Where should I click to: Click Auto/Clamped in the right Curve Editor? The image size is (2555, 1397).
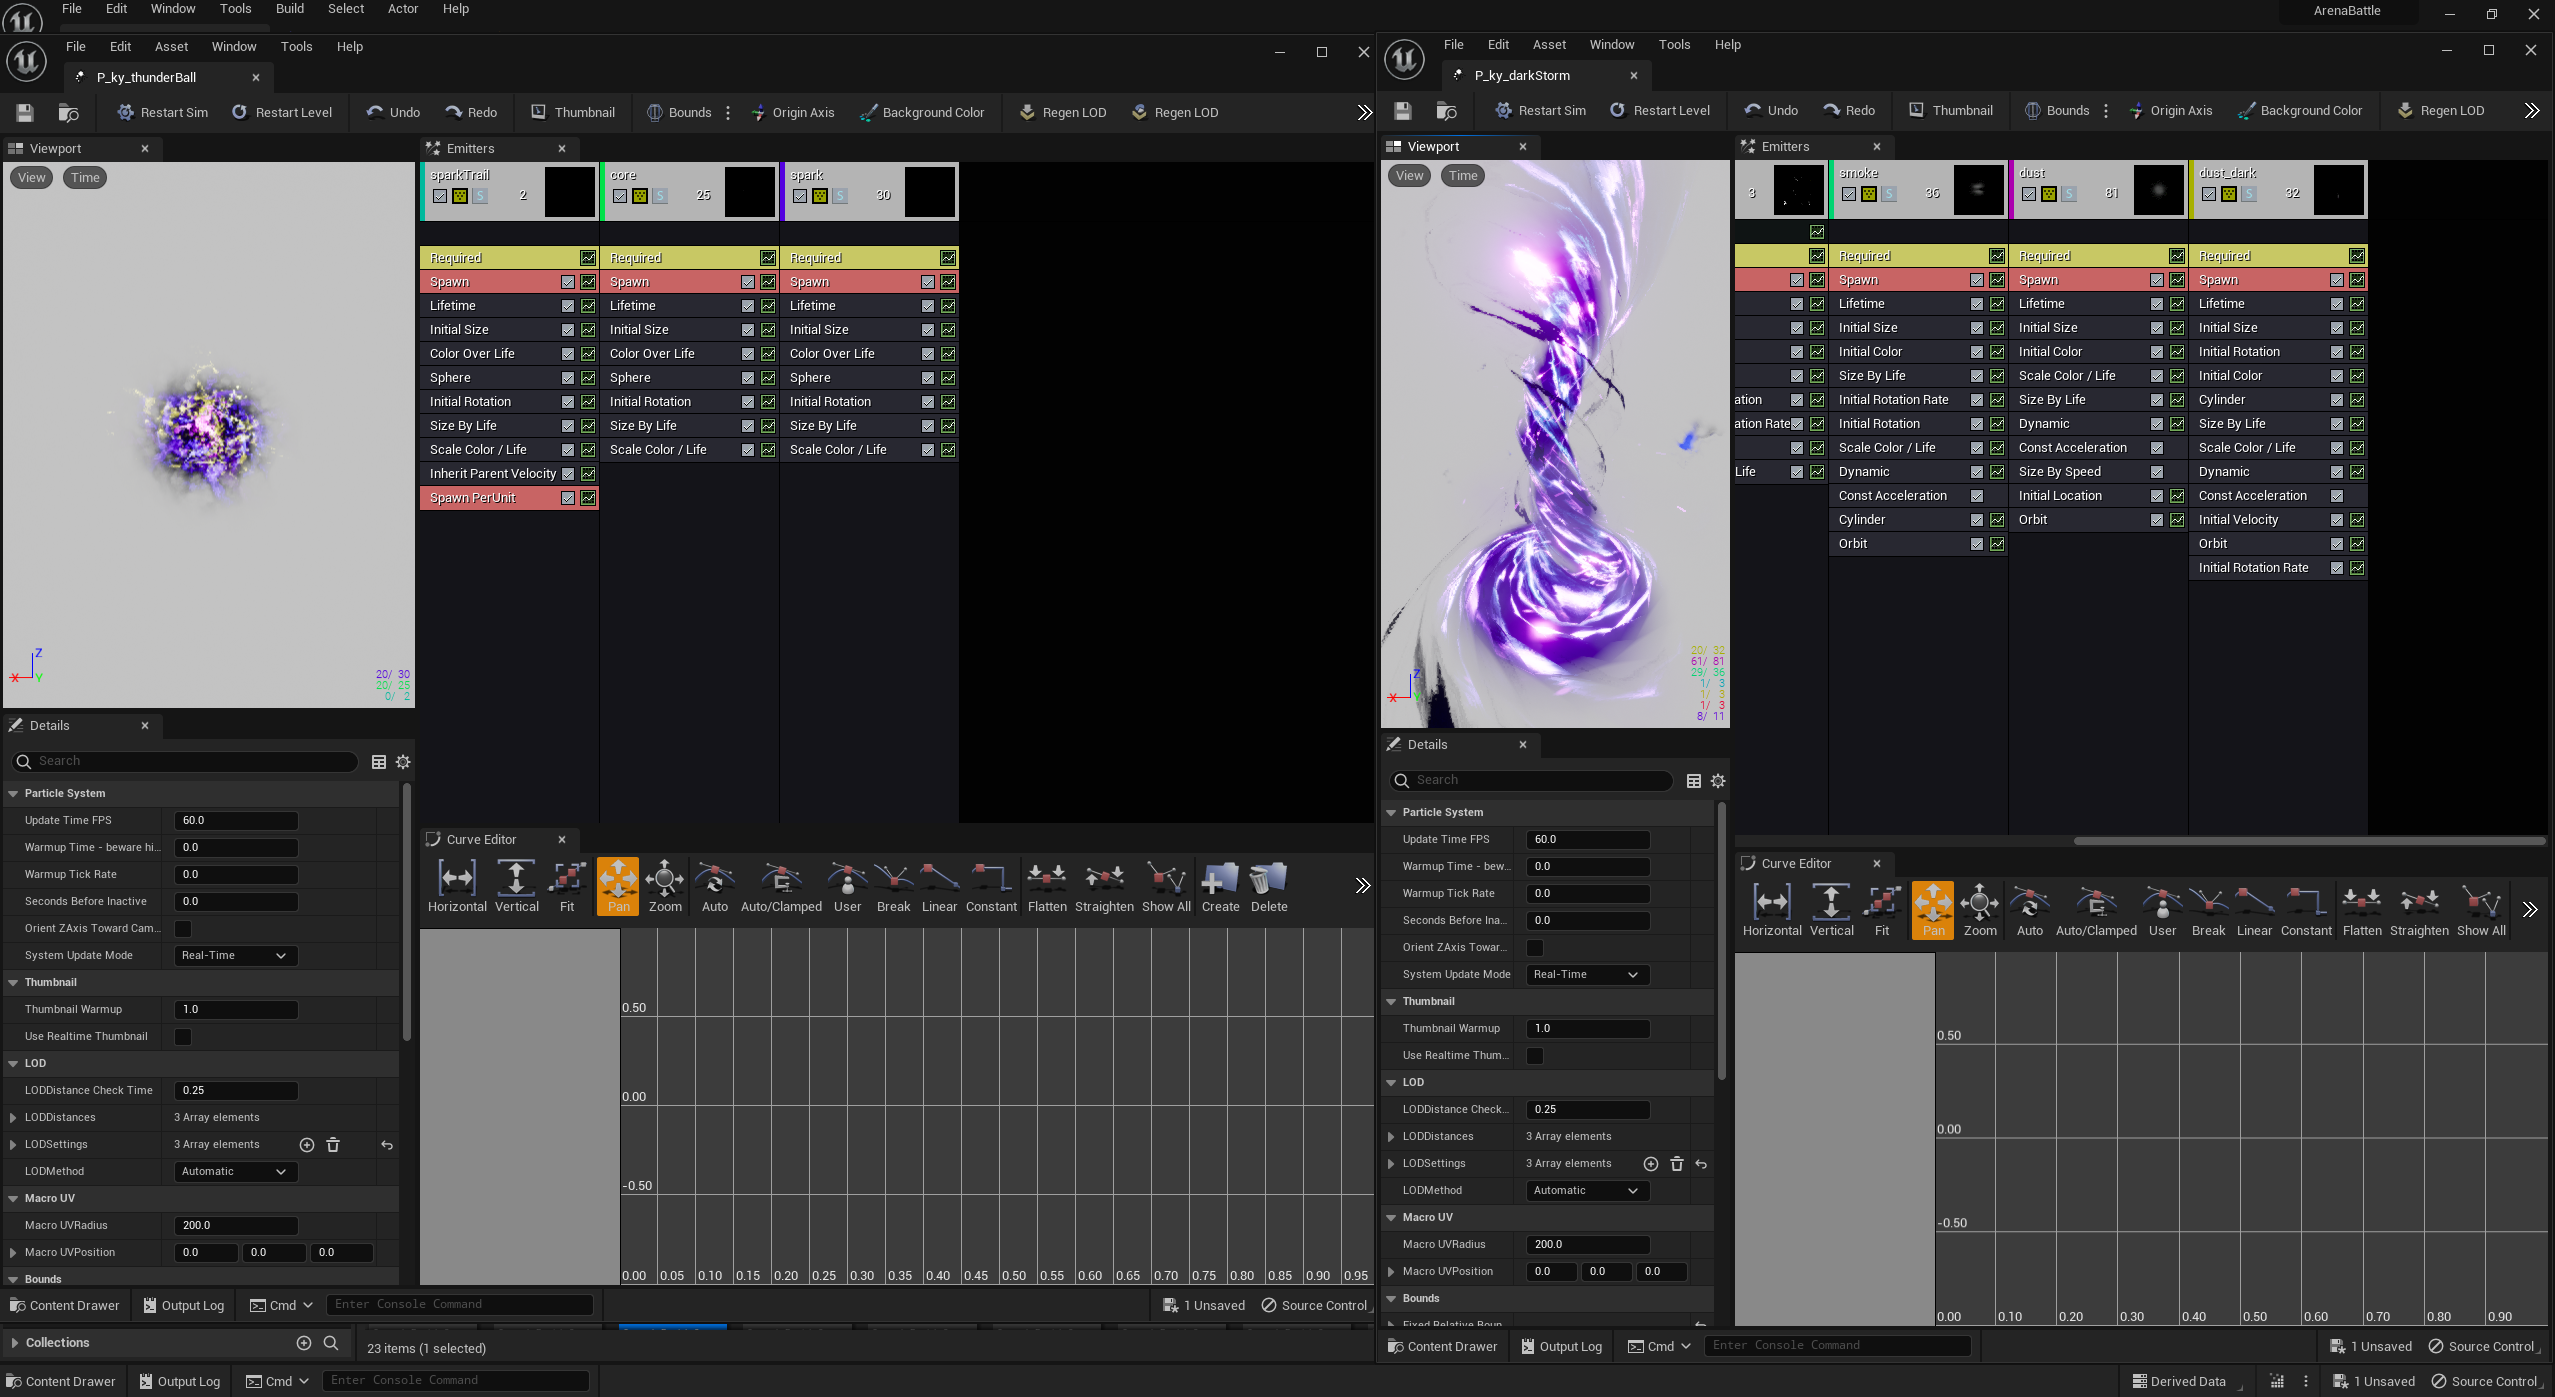pyautogui.click(x=2096, y=910)
